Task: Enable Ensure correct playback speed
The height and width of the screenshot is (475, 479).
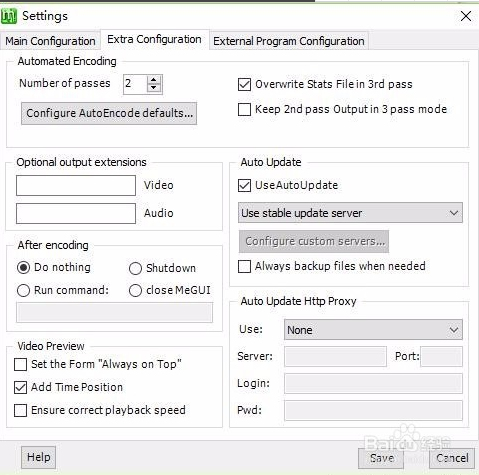Action: [20, 410]
